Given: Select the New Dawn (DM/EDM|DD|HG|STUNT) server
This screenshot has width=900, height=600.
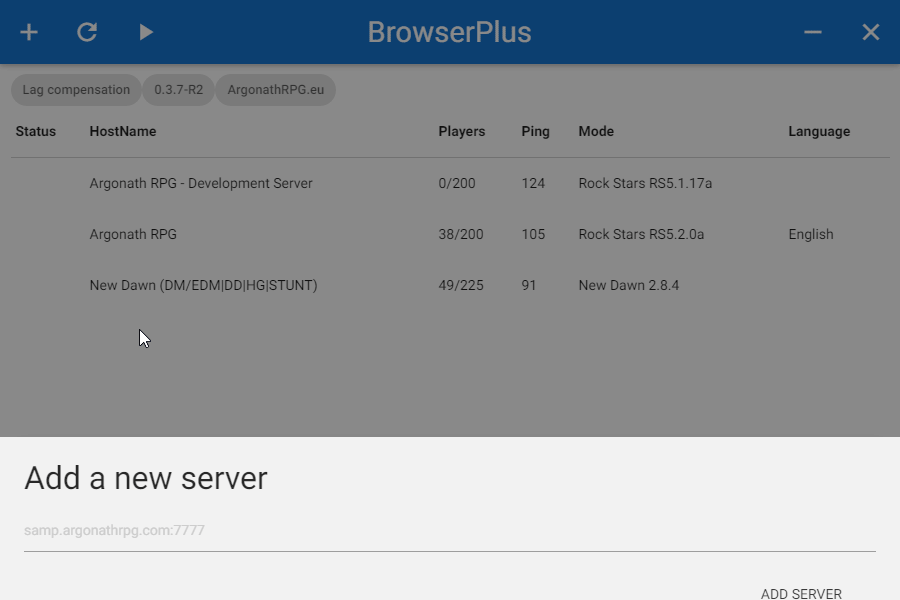Looking at the screenshot, I should click(450, 285).
